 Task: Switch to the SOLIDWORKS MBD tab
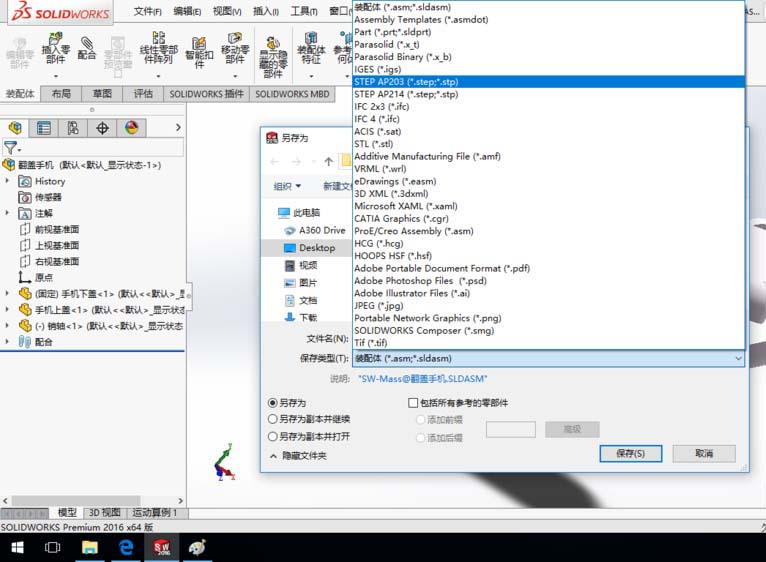[x=292, y=94]
